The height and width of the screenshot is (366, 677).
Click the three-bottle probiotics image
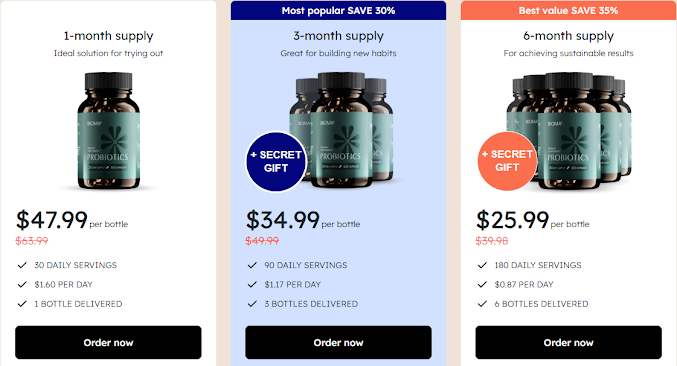point(341,129)
